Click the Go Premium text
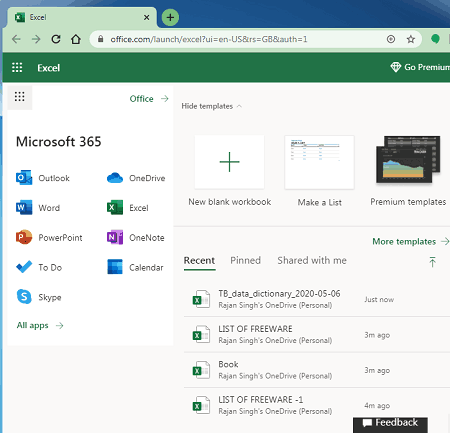Screen dimensions: 450x433 point(427,67)
